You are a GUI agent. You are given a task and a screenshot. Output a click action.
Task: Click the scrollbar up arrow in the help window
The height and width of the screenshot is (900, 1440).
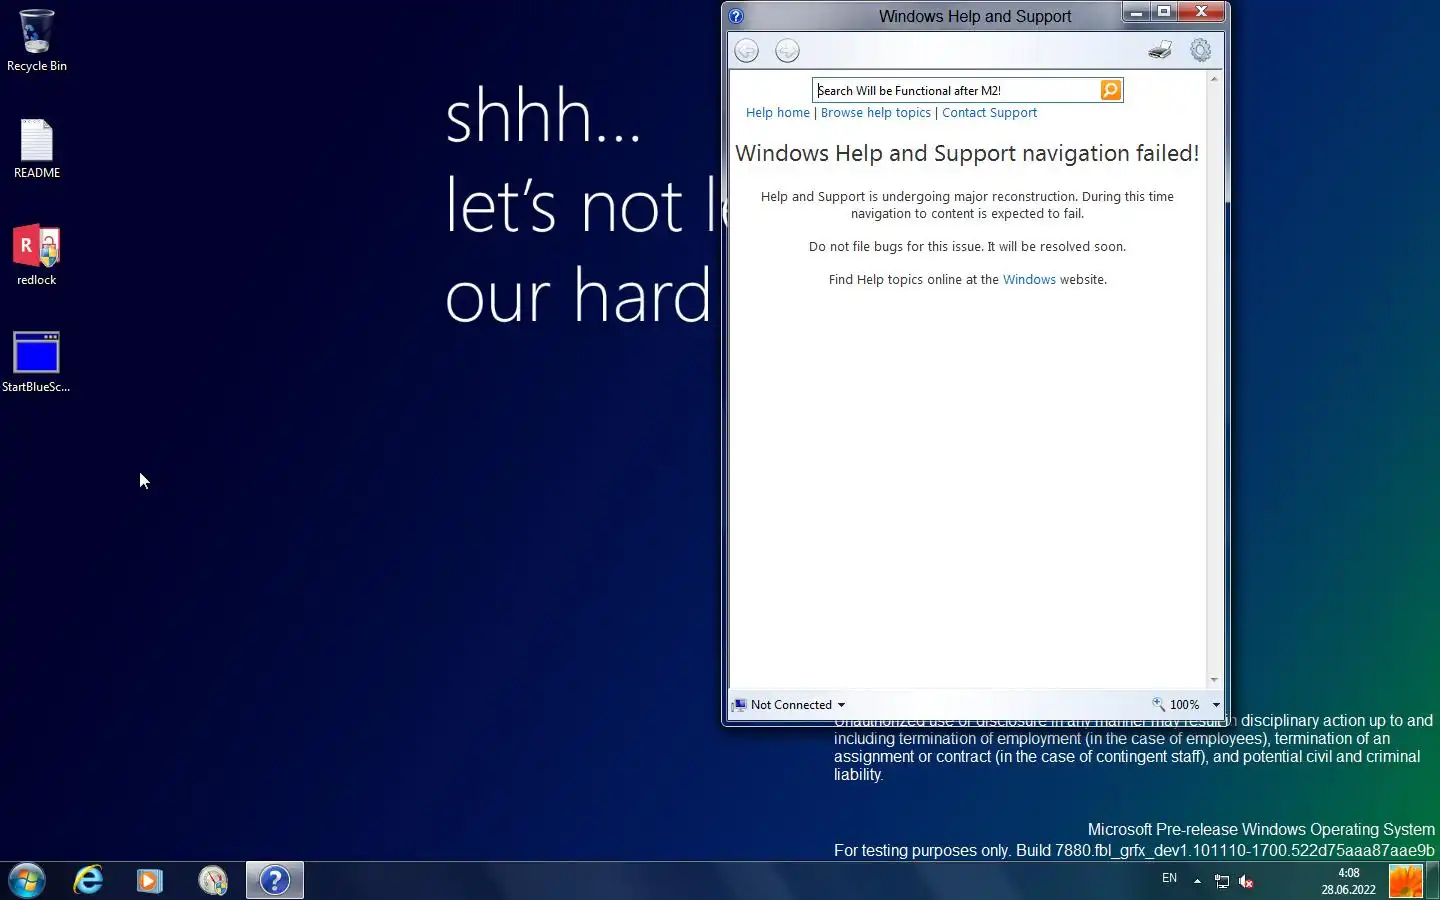point(1214,78)
